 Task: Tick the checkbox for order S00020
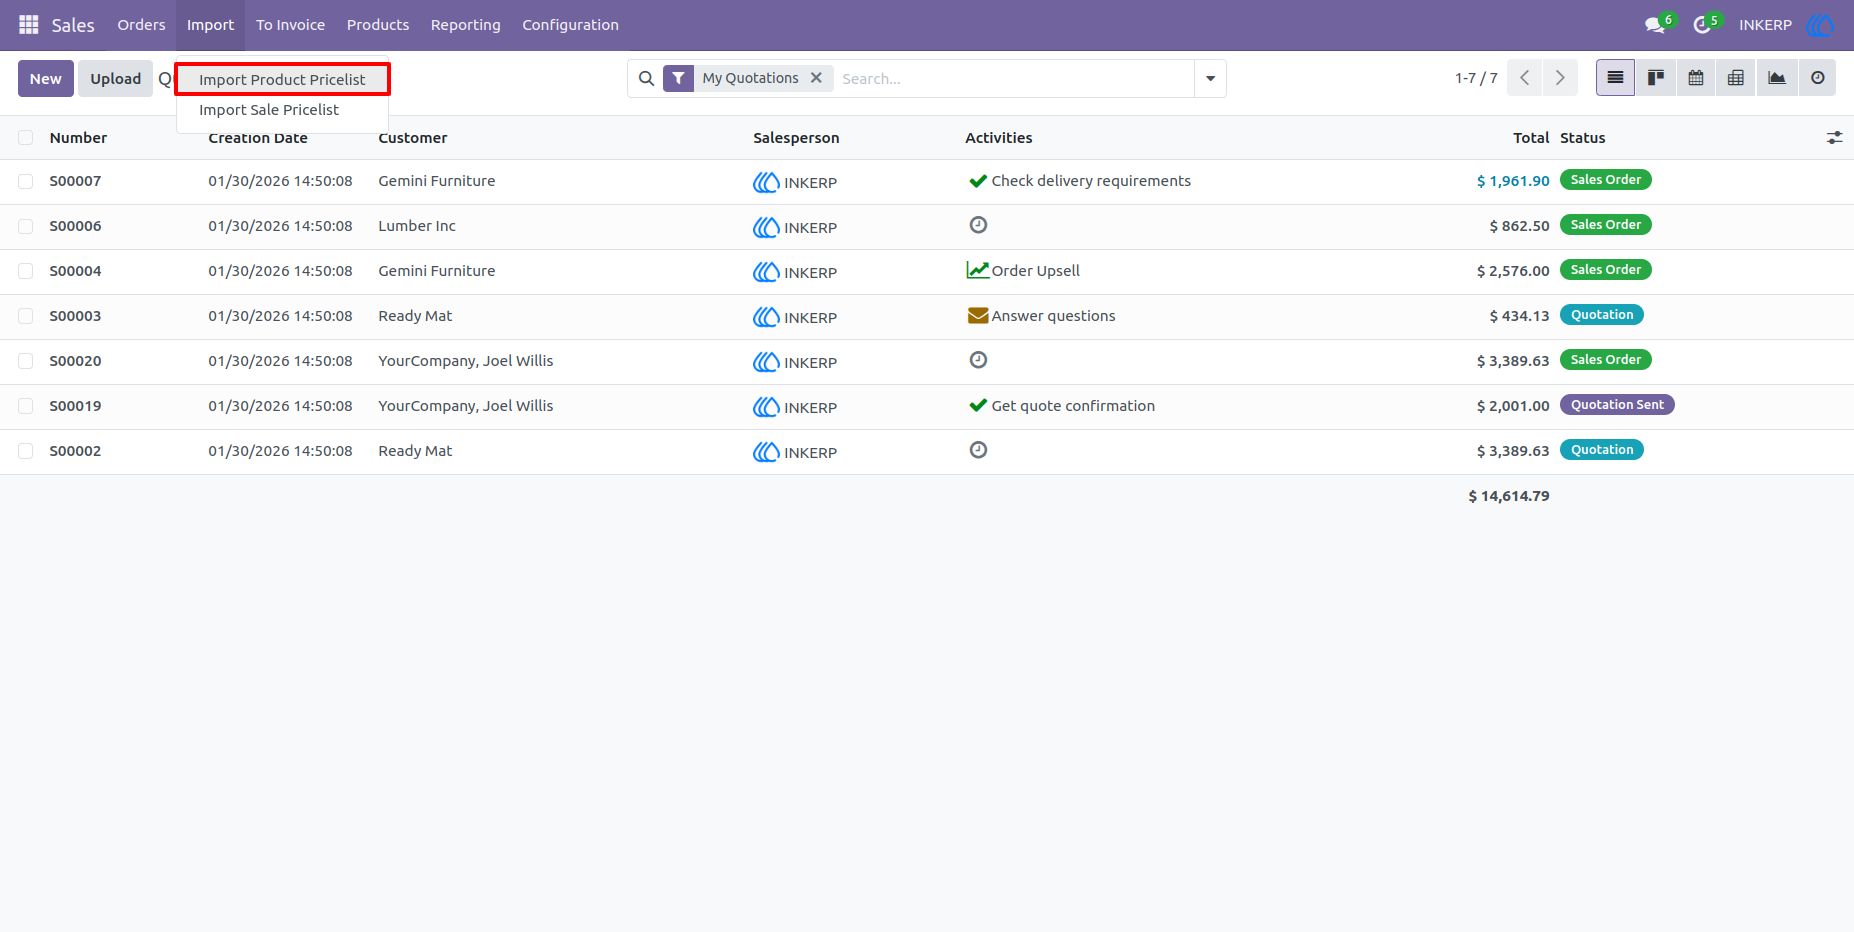click(26, 361)
